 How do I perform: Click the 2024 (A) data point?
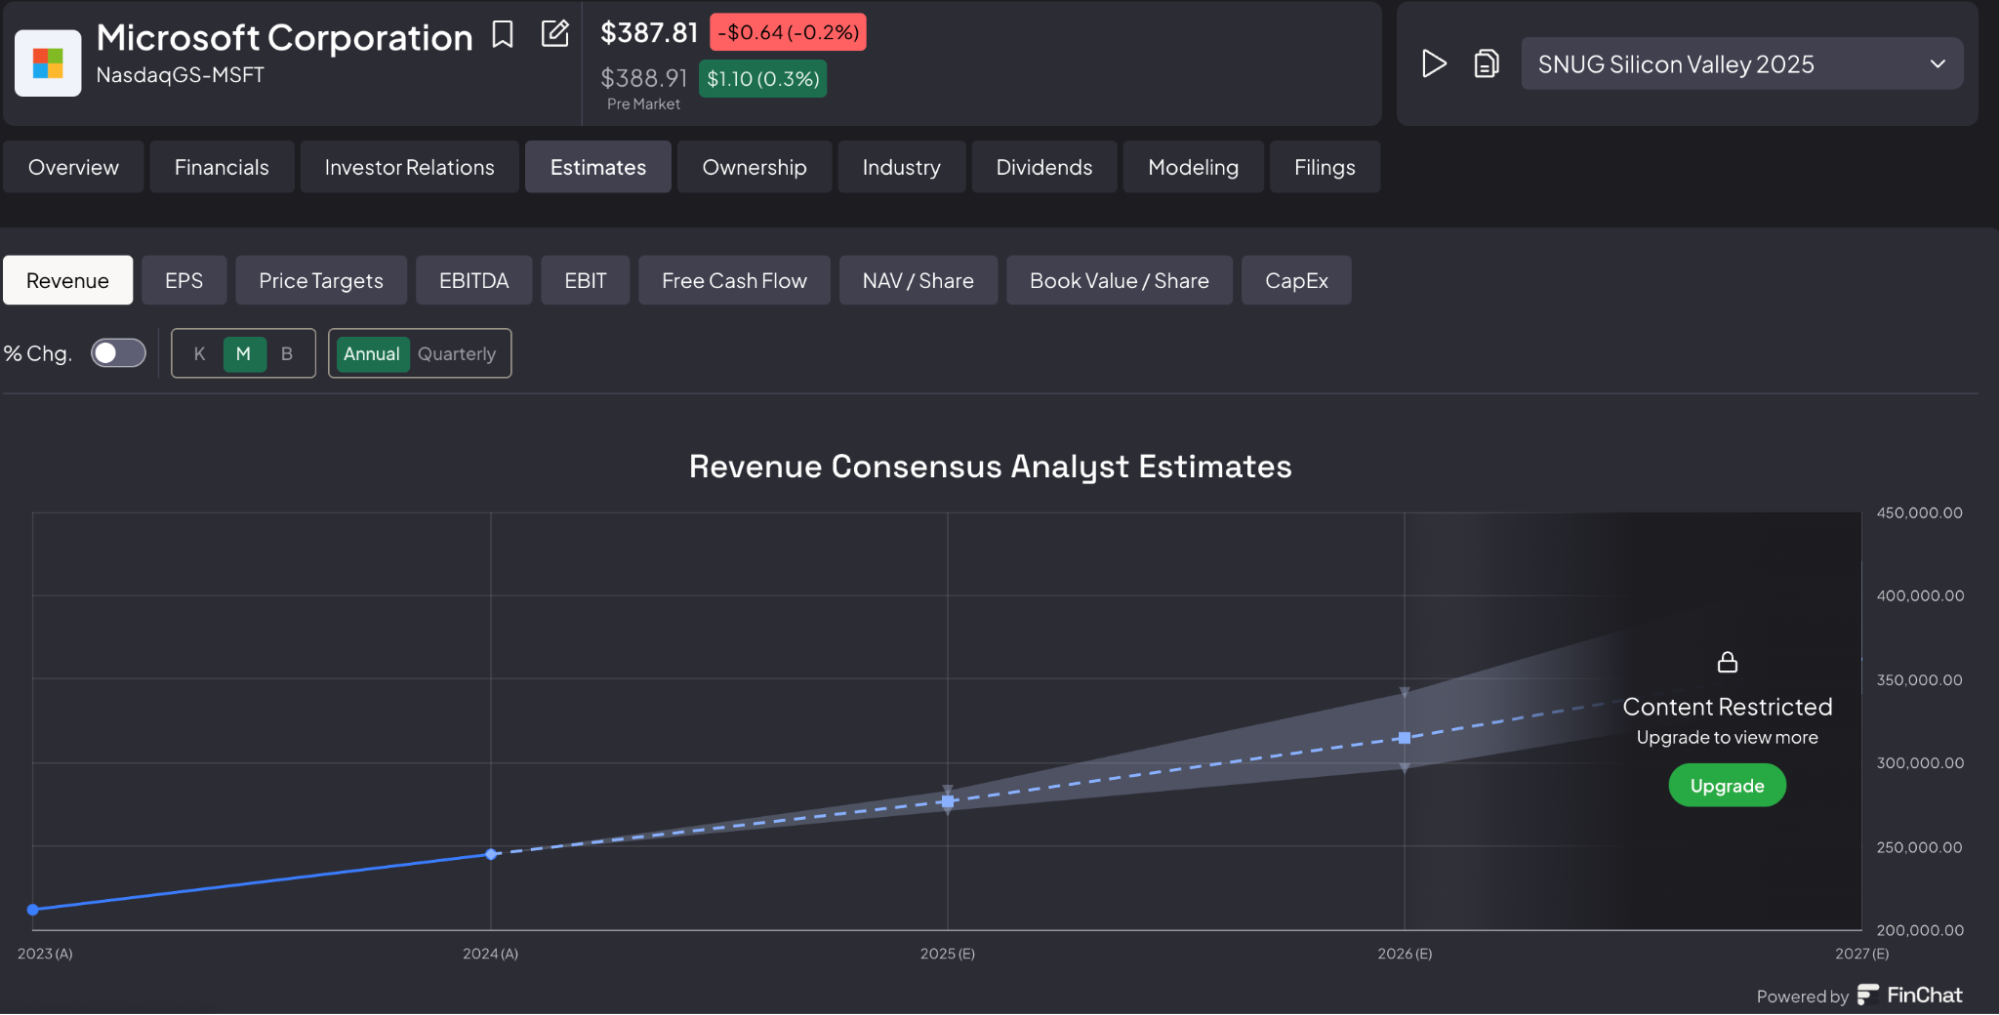(491, 854)
